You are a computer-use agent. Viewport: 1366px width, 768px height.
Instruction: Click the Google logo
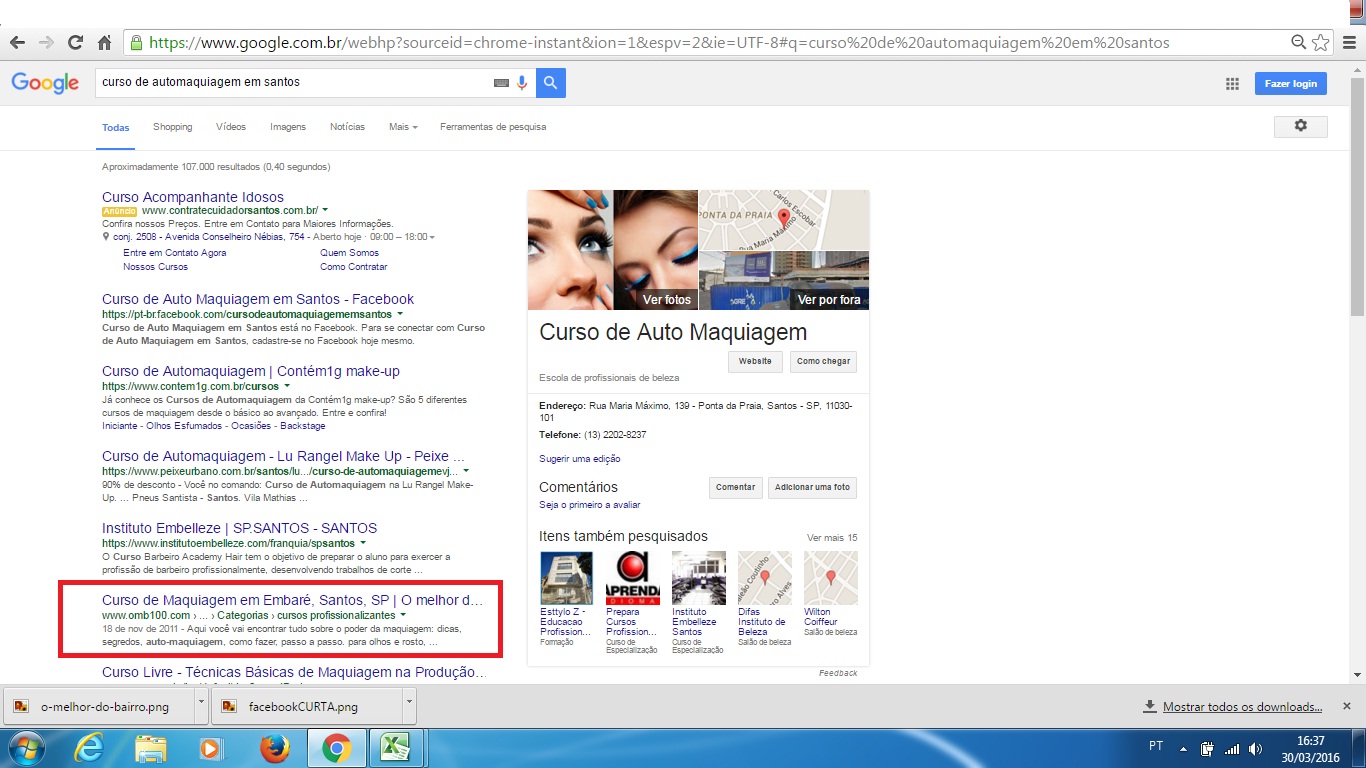pos(45,83)
